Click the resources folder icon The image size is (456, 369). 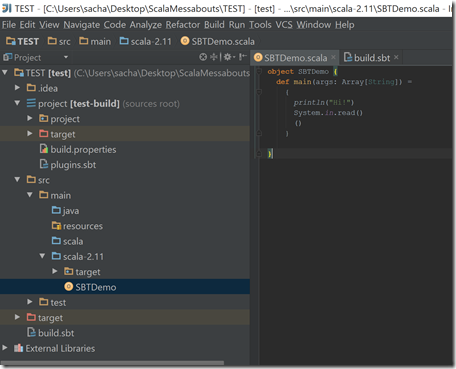tap(56, 226)
